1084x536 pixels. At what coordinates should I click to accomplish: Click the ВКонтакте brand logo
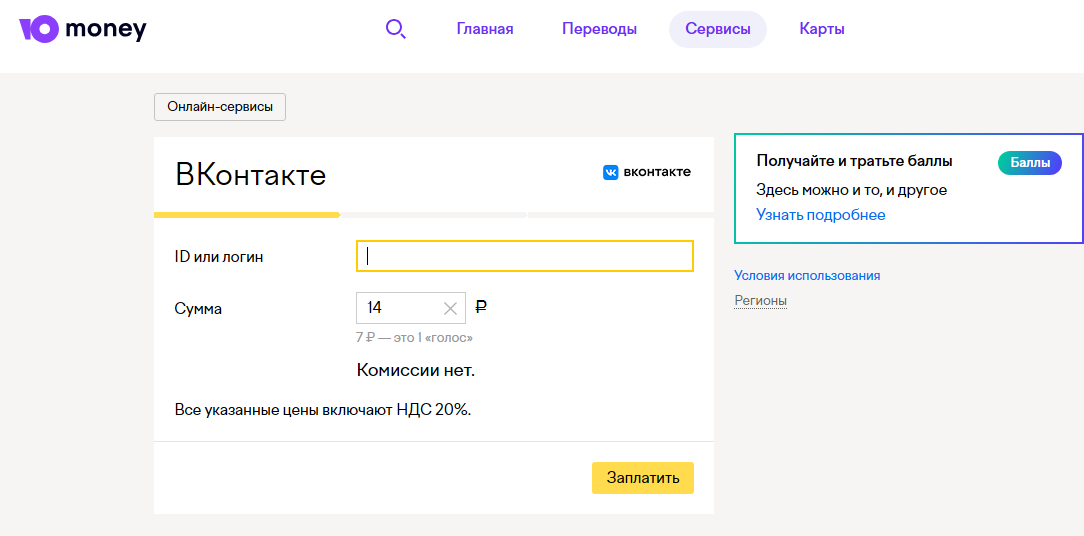[646, 172]
